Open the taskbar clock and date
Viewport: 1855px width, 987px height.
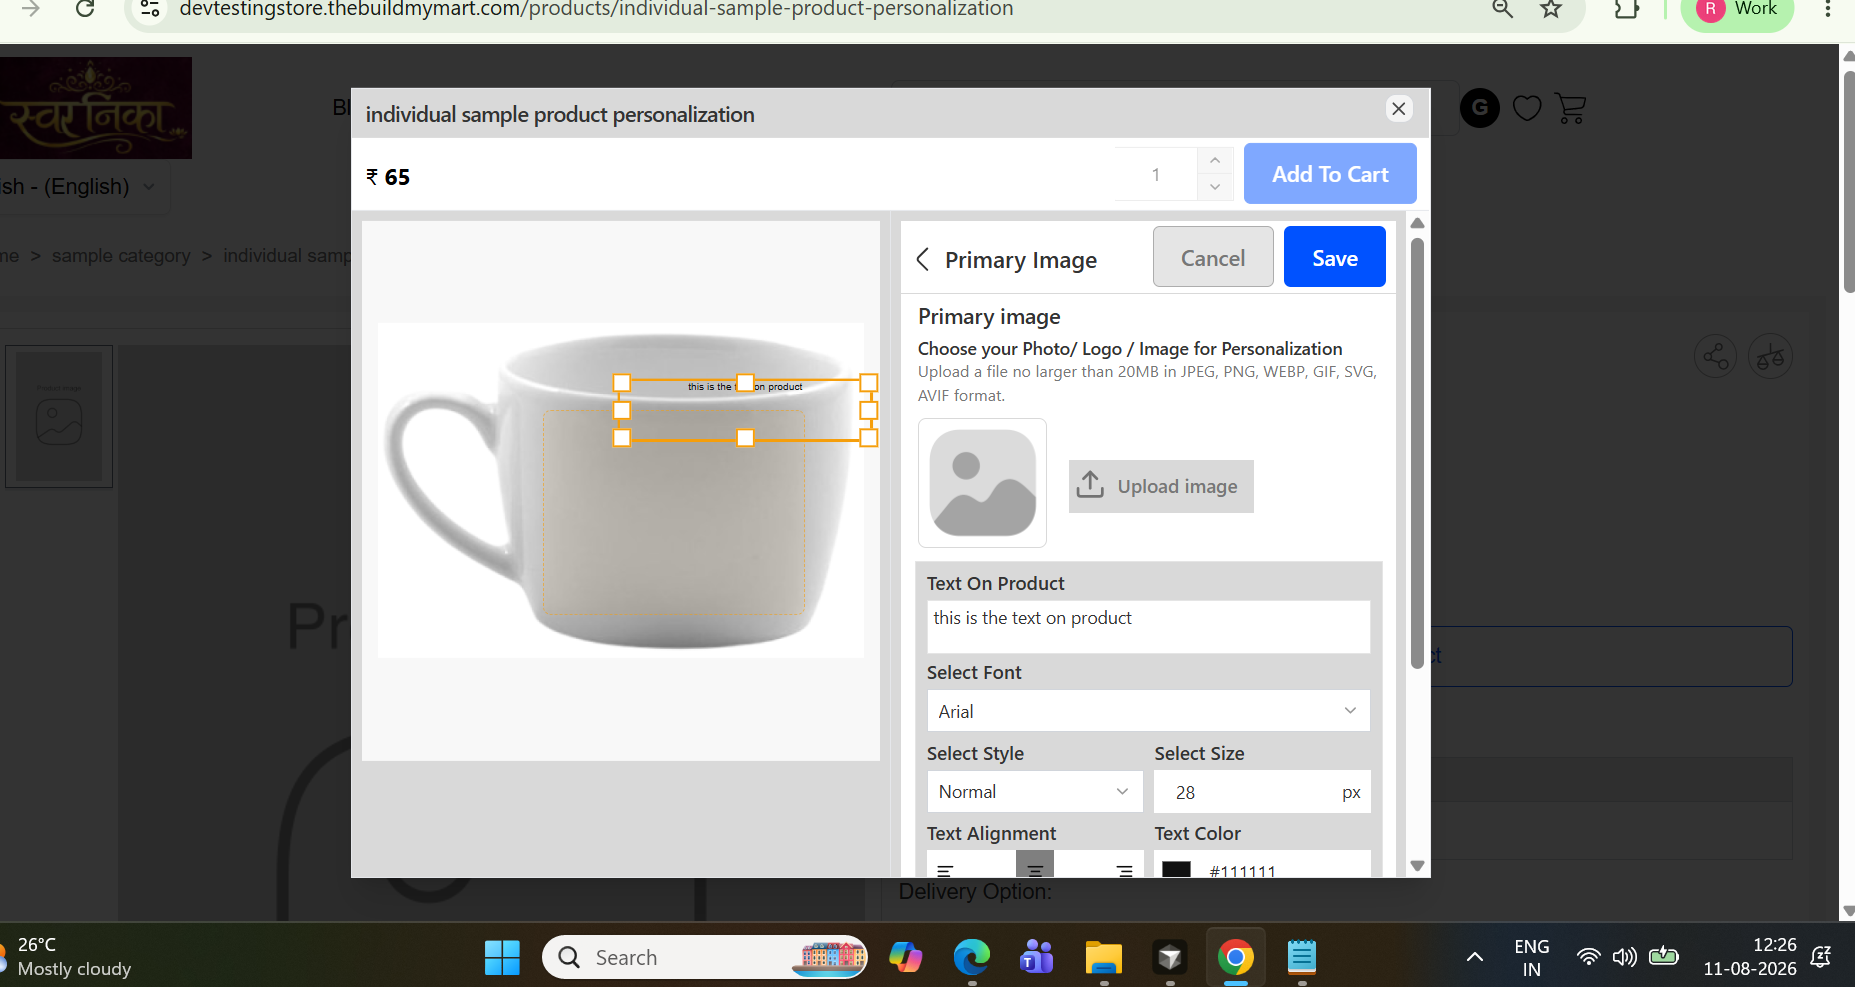(x=1750, y=957)
